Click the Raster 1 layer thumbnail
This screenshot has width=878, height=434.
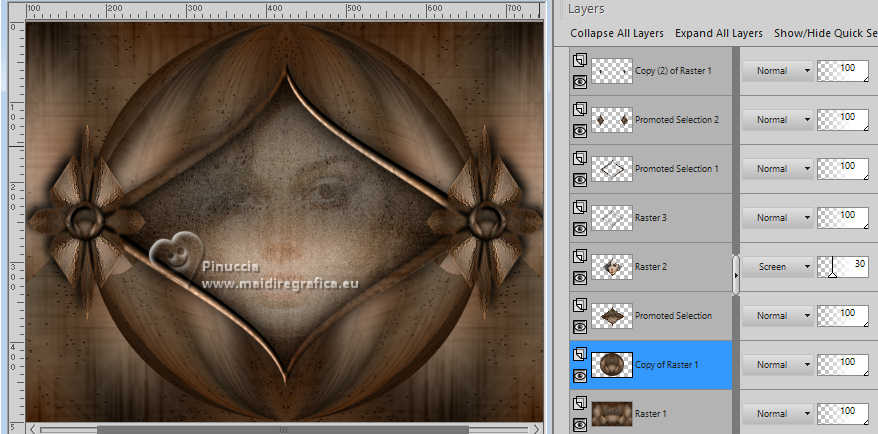tap(611, 413)
